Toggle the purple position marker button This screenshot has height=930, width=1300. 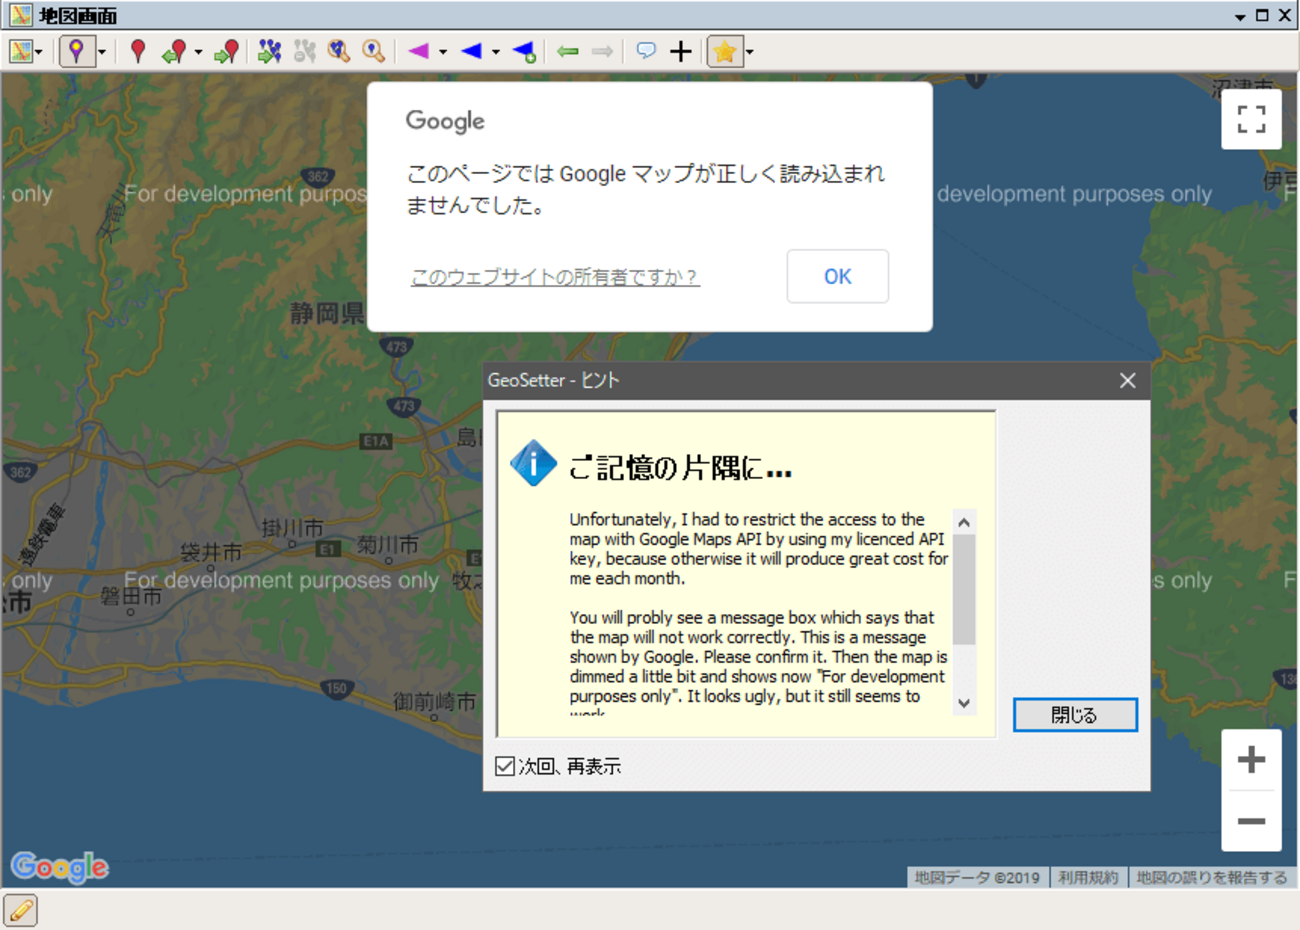coord(76,51)
